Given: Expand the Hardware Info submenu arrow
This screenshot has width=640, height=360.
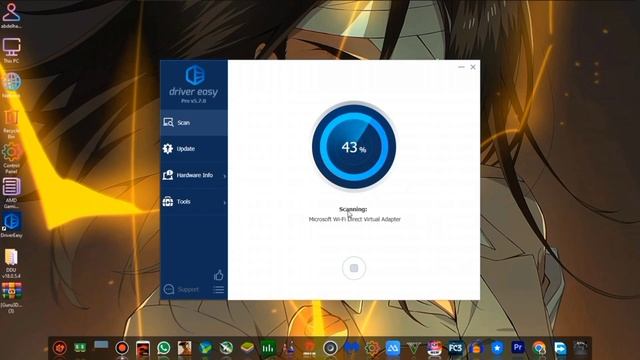Looking at the screenshot, I should tap(225, 176).
